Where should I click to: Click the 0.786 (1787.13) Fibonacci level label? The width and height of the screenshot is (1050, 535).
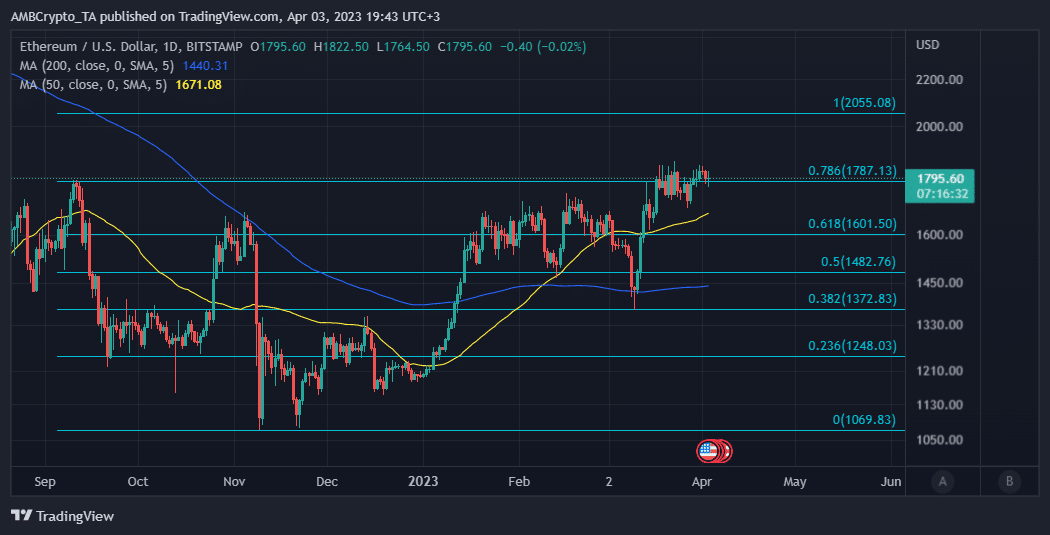[852, 171]
